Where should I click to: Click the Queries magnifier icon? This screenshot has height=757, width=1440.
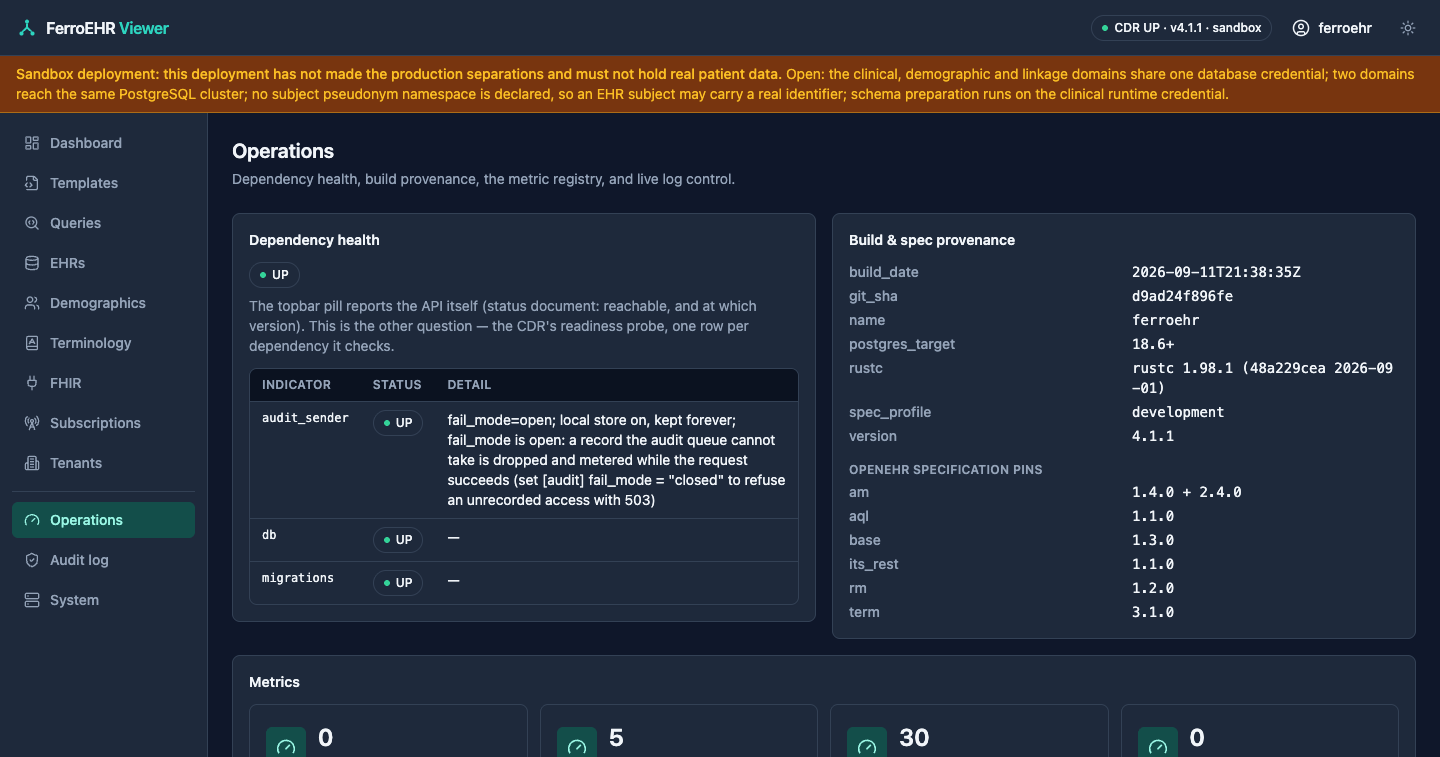pos(32,223)
